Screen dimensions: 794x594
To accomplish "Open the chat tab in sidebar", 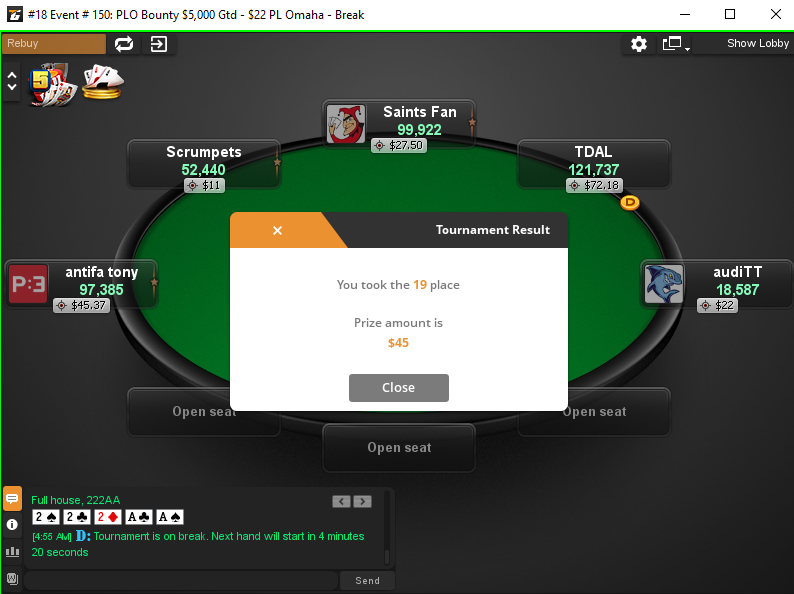I will pos(12,499).
